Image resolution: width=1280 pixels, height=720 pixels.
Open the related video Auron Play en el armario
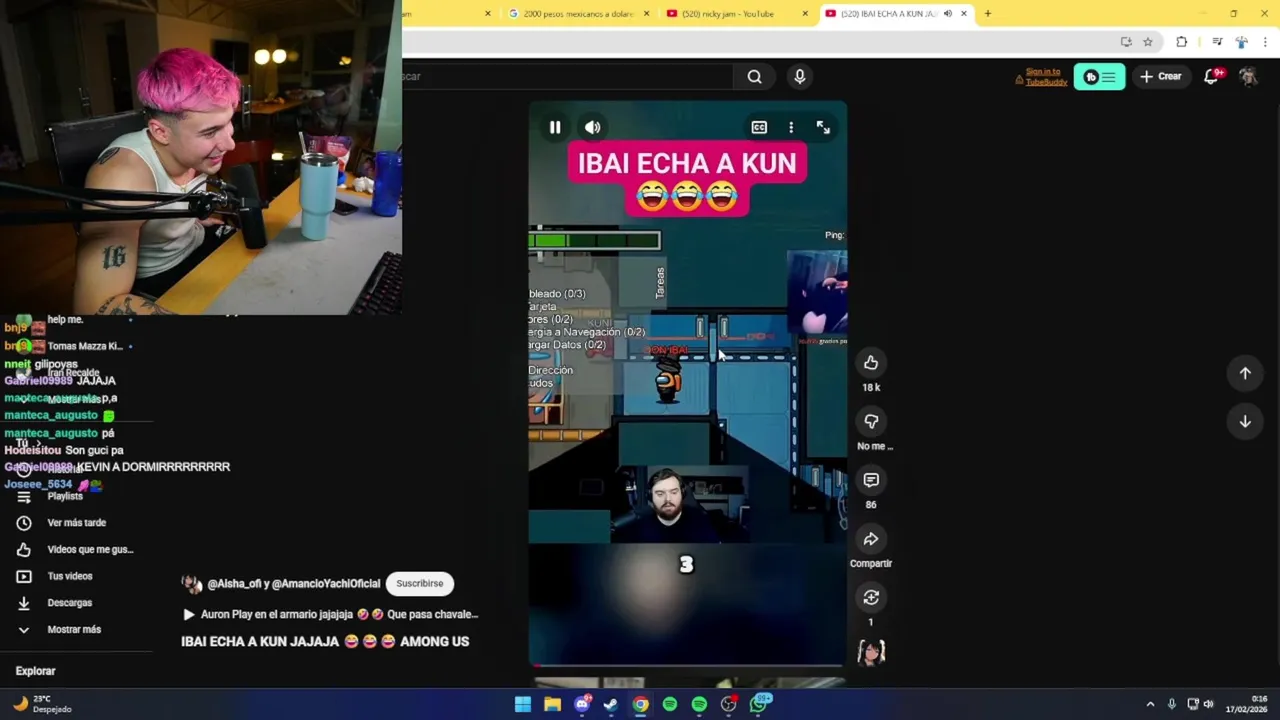[330, 614]
